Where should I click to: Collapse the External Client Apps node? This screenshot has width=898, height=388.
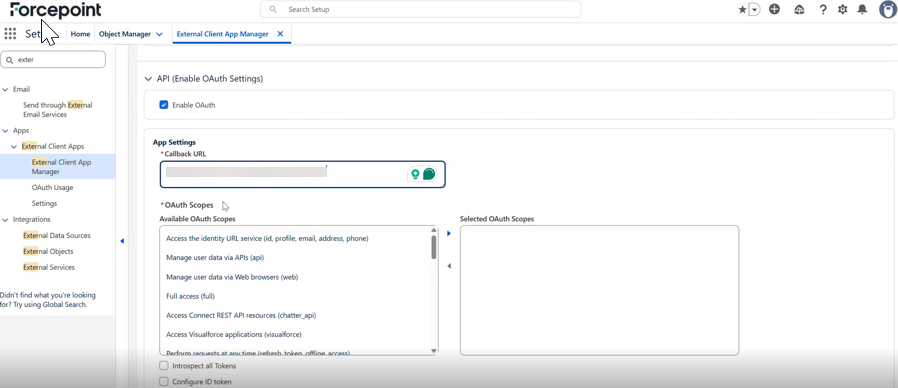point(14,147)
